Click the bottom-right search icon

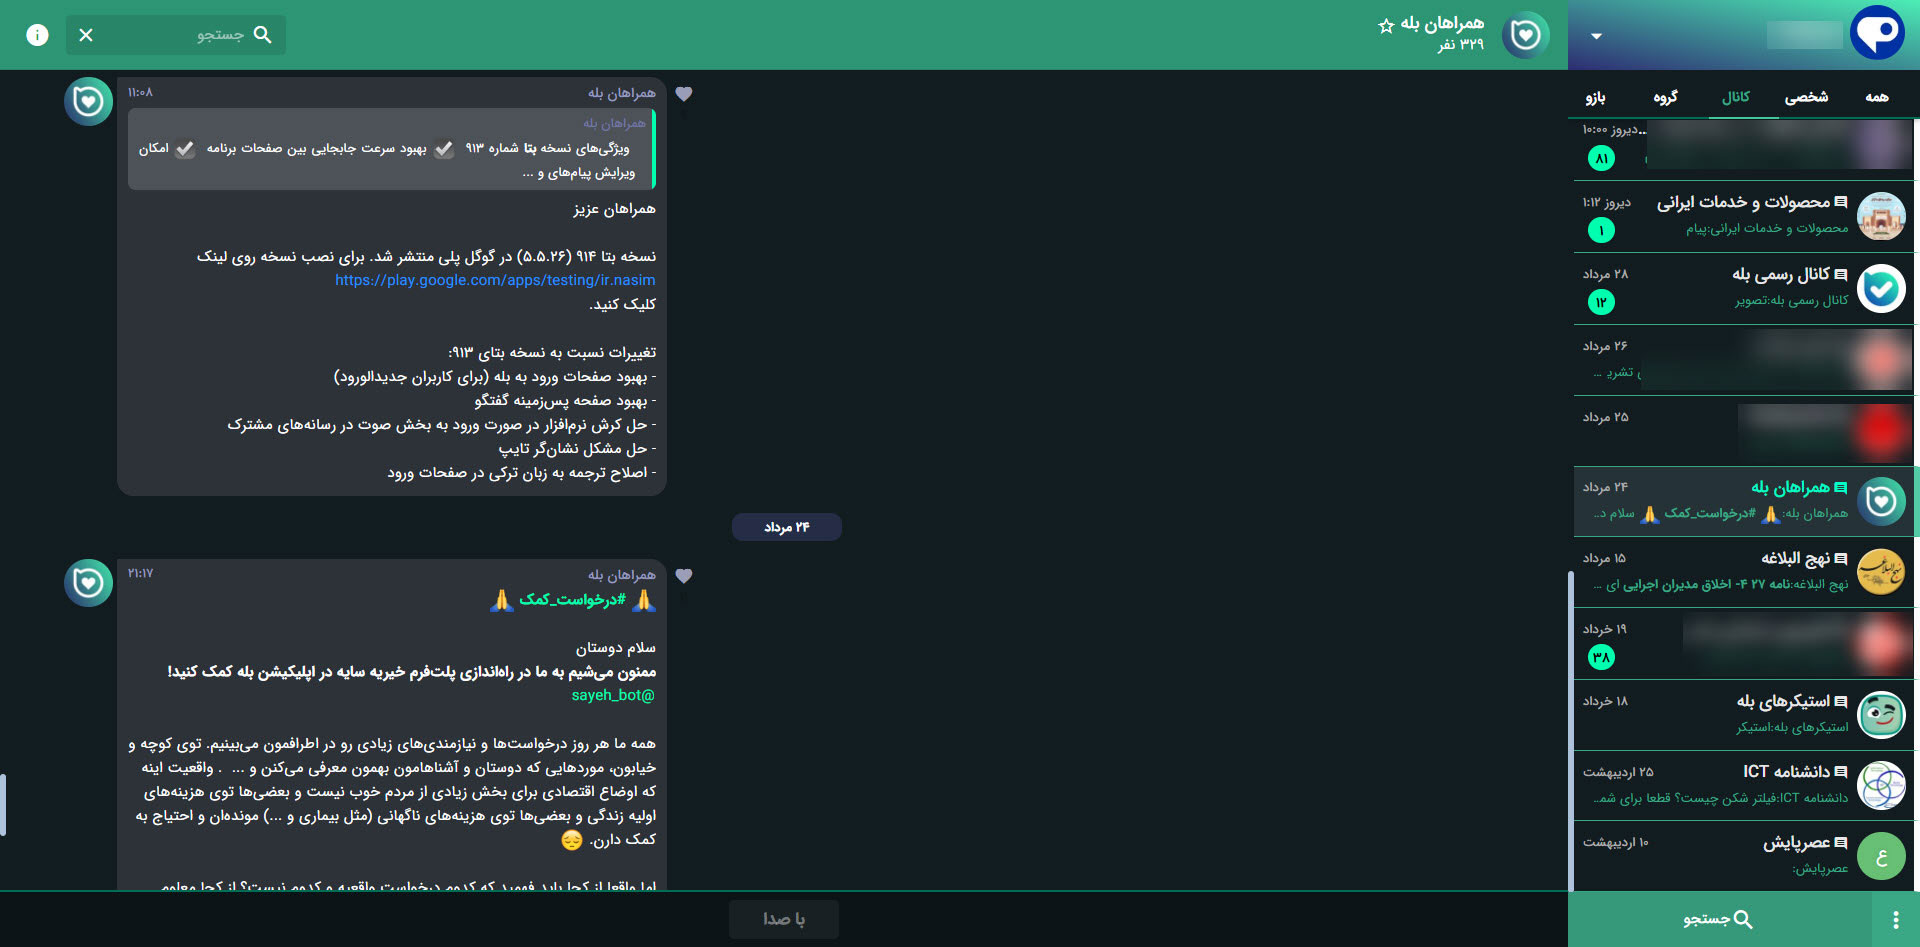(1745, 919)
